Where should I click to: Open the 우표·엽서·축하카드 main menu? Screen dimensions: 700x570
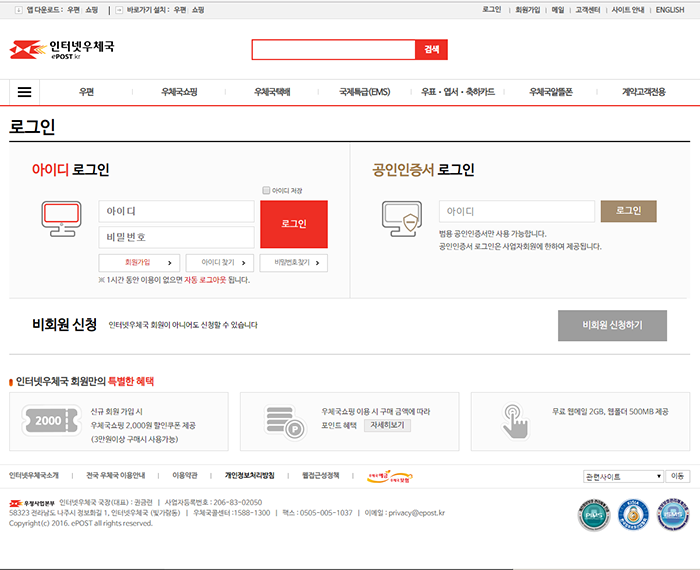click(458, 92)
